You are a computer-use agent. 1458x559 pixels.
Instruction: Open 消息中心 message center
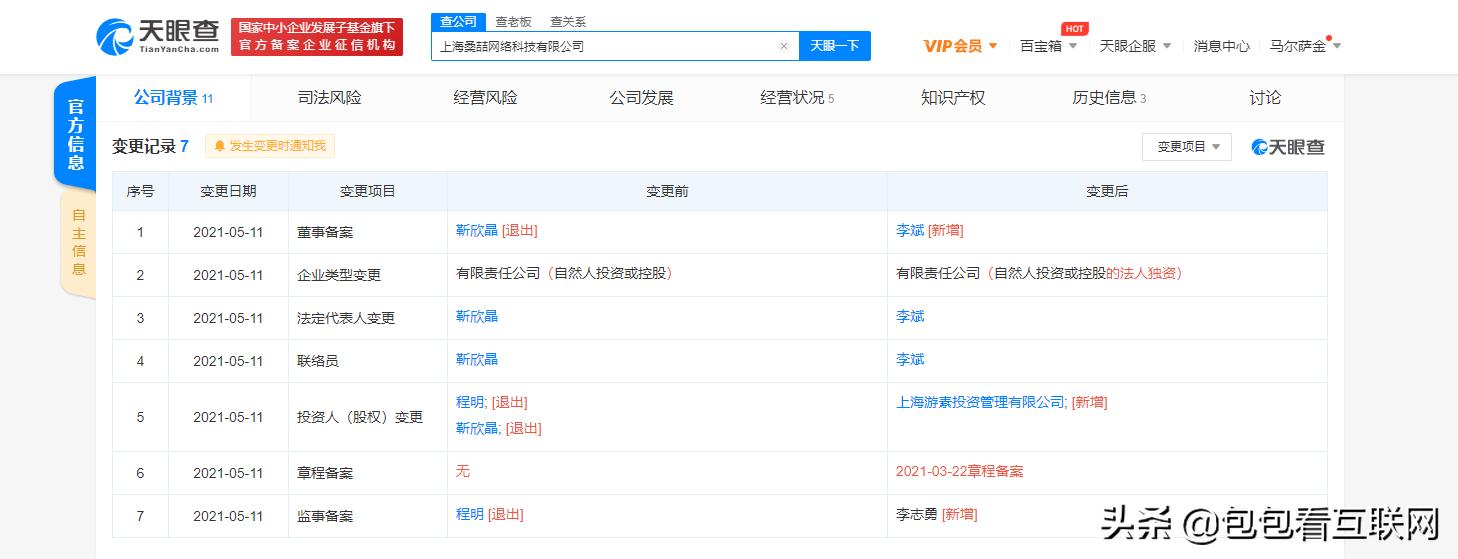(x=1221, y=46)
